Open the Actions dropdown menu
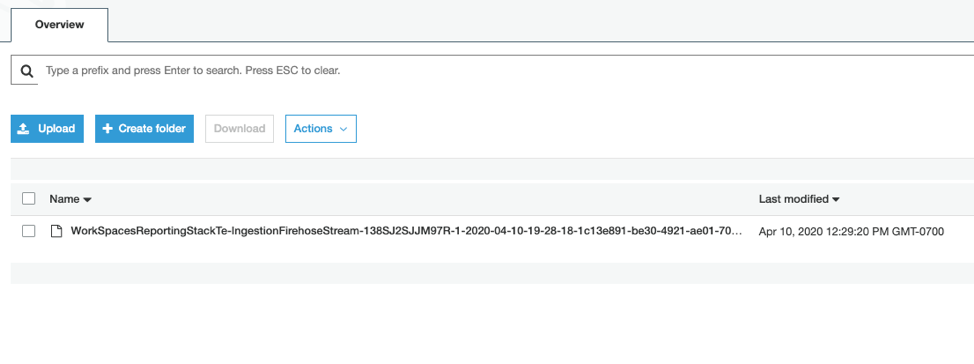 pos(321,129)
